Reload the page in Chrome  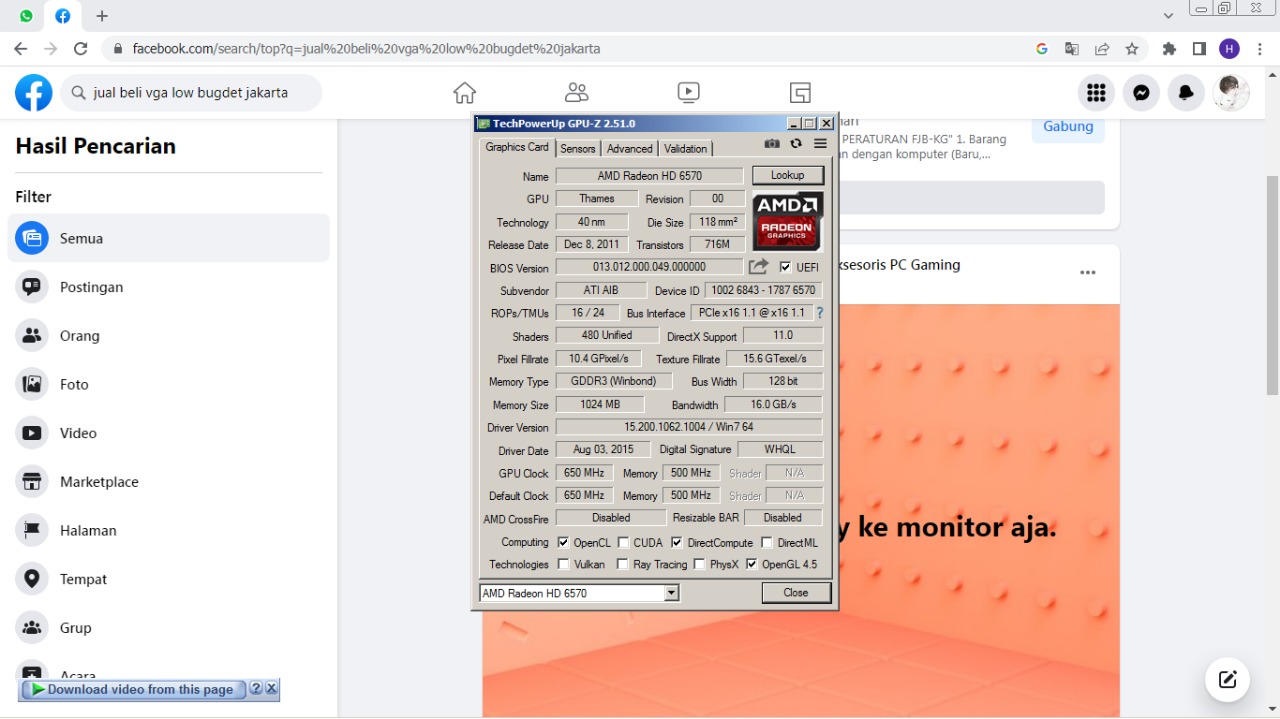(81, 48)
